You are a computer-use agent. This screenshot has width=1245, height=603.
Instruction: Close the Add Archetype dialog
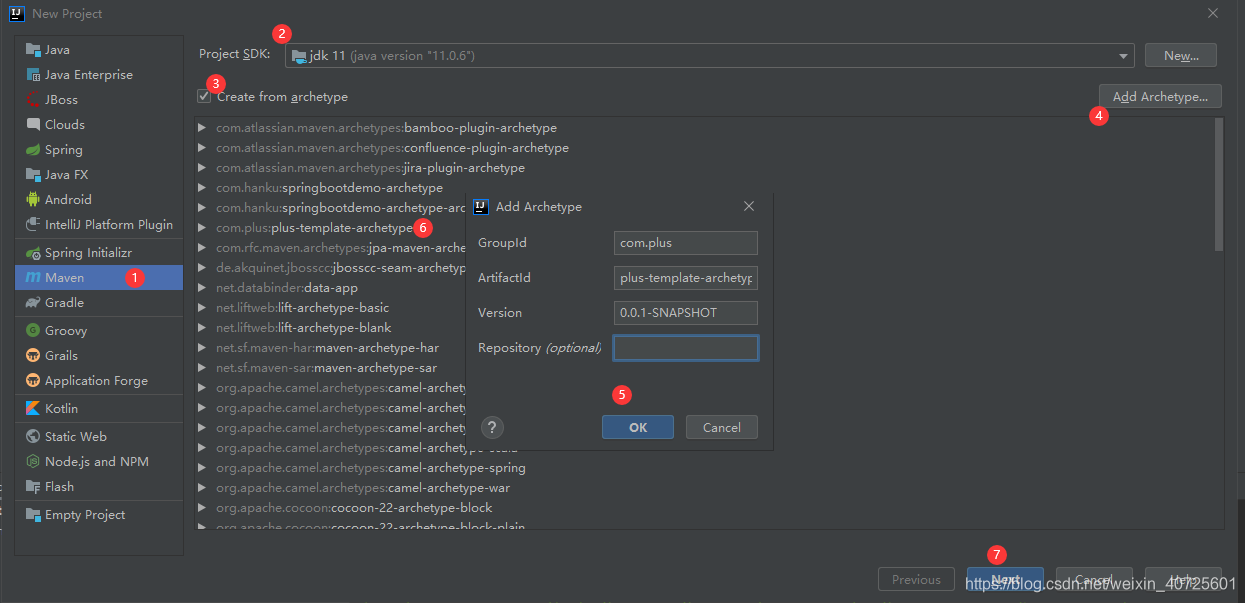click(x=749, y=206)
